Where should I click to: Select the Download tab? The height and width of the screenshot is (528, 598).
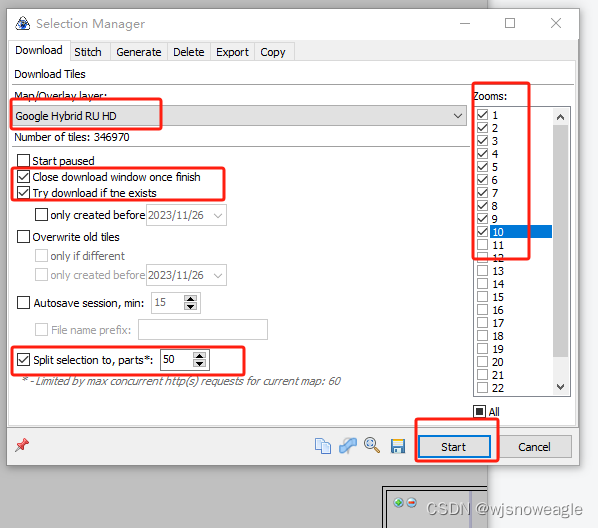39,50
